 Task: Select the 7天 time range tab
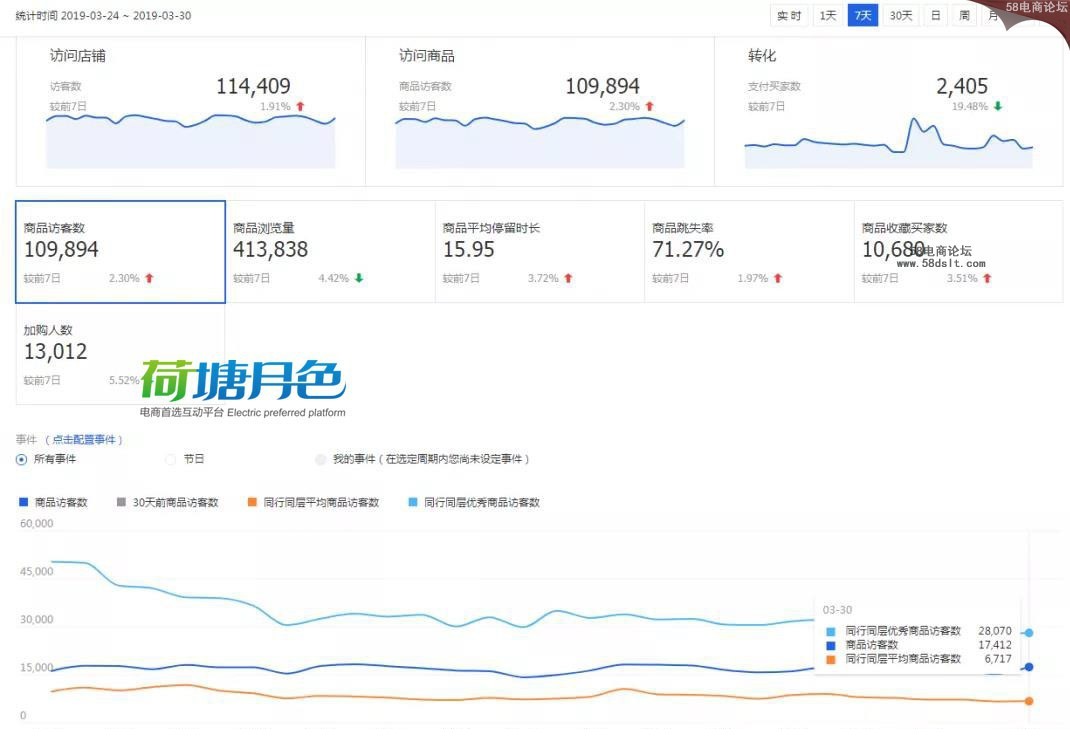[x=863, y=15]
